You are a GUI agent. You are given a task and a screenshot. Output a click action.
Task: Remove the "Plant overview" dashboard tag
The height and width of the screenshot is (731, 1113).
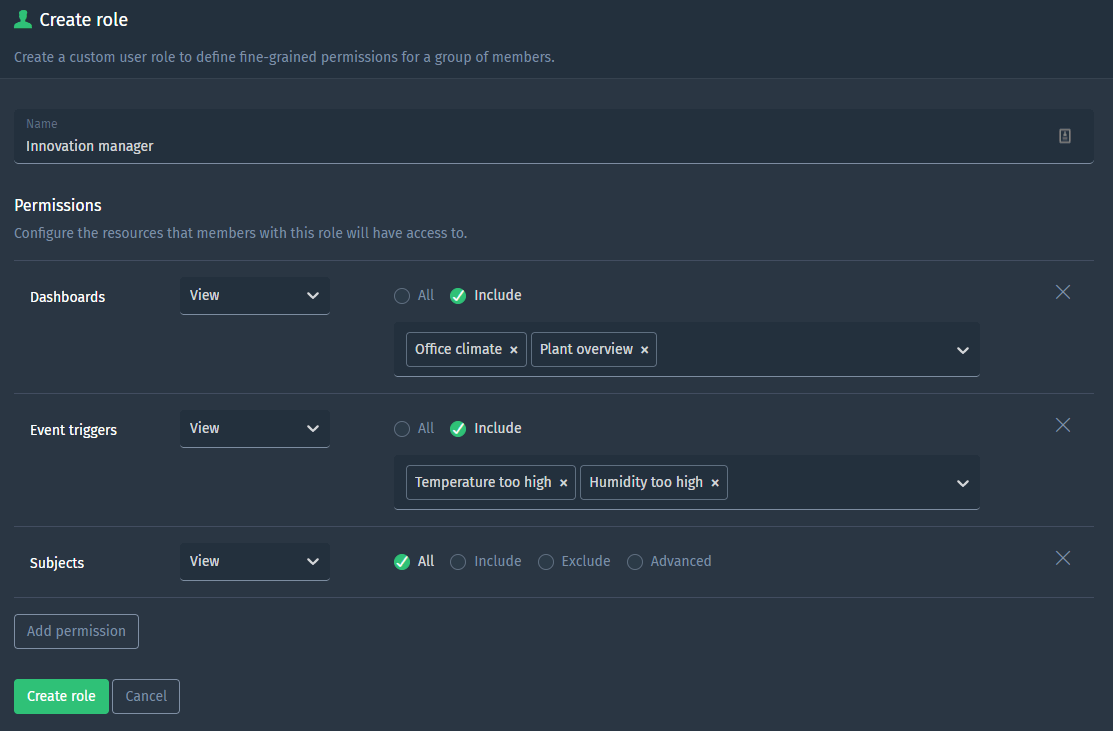644,349
